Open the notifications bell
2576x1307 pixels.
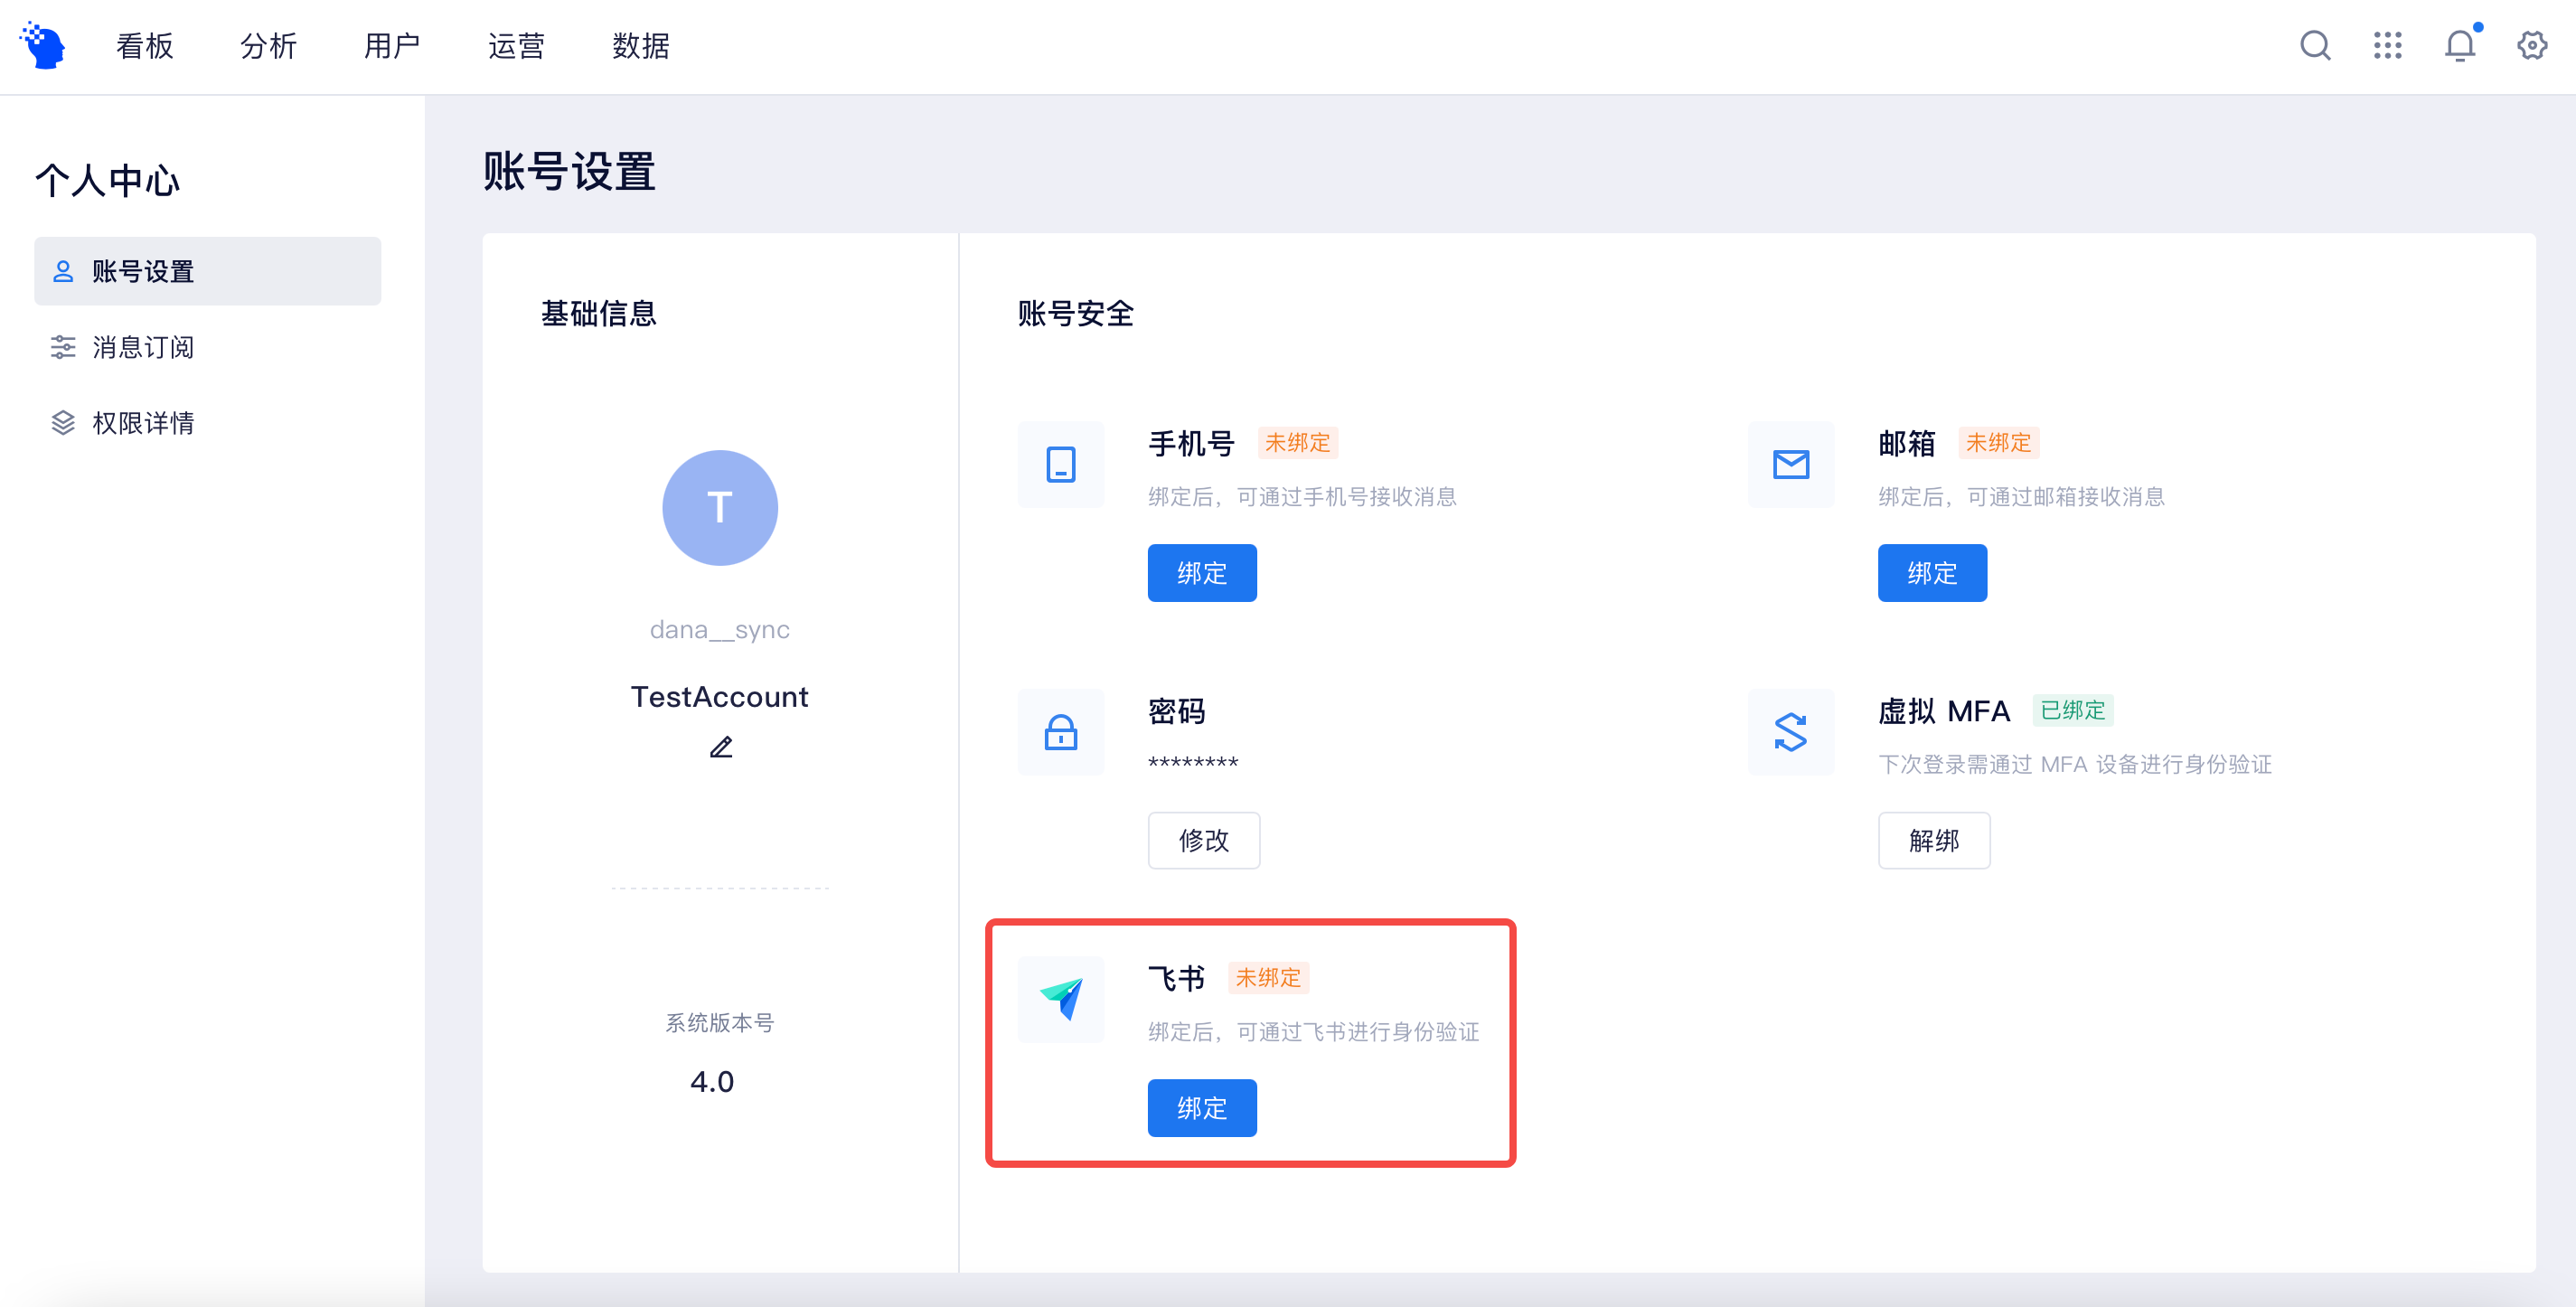[2460, 45]
